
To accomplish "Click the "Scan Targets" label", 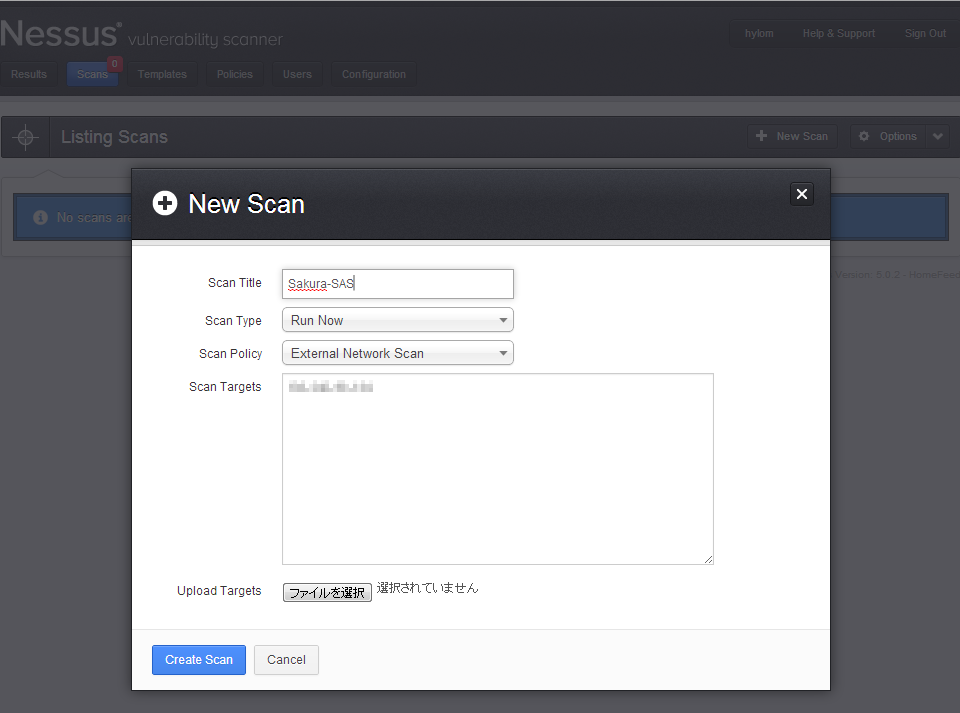I will tap(225, 387).
